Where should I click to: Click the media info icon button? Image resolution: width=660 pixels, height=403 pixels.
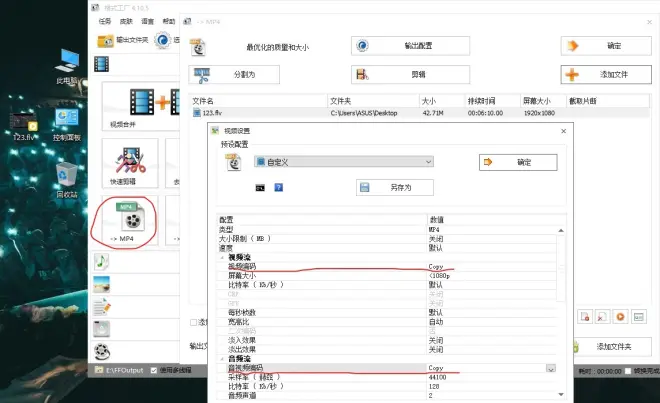pyautogui.click(x=639, y=317)
